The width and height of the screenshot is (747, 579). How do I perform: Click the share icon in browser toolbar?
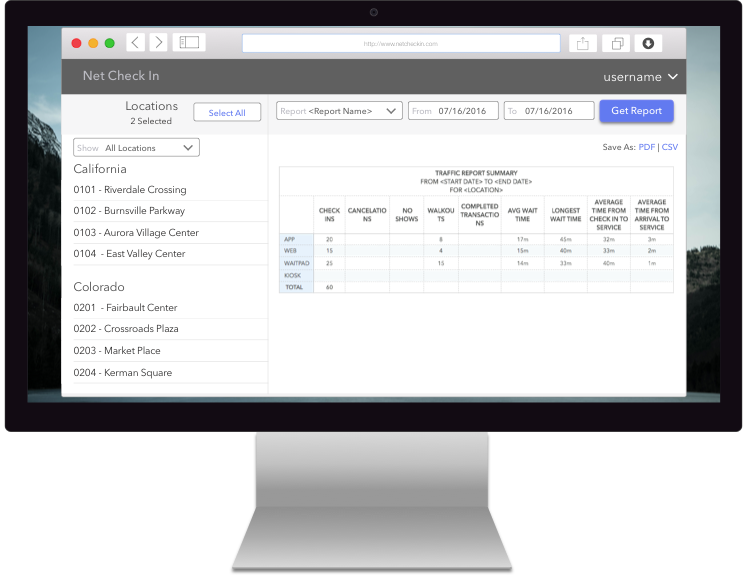click(x=582, y=43)
